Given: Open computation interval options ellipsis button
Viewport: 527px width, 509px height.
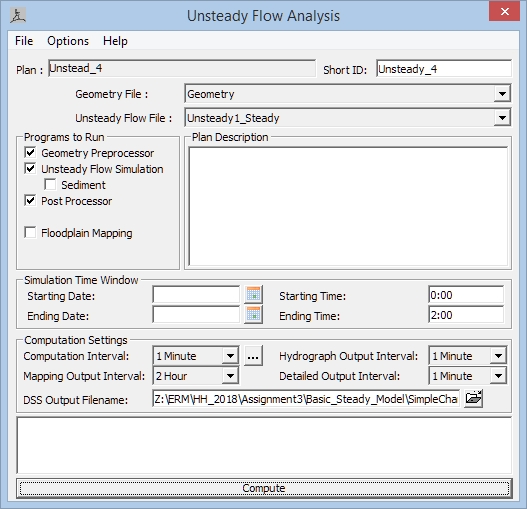Looking at the screenshot, I should pos(253,356).
